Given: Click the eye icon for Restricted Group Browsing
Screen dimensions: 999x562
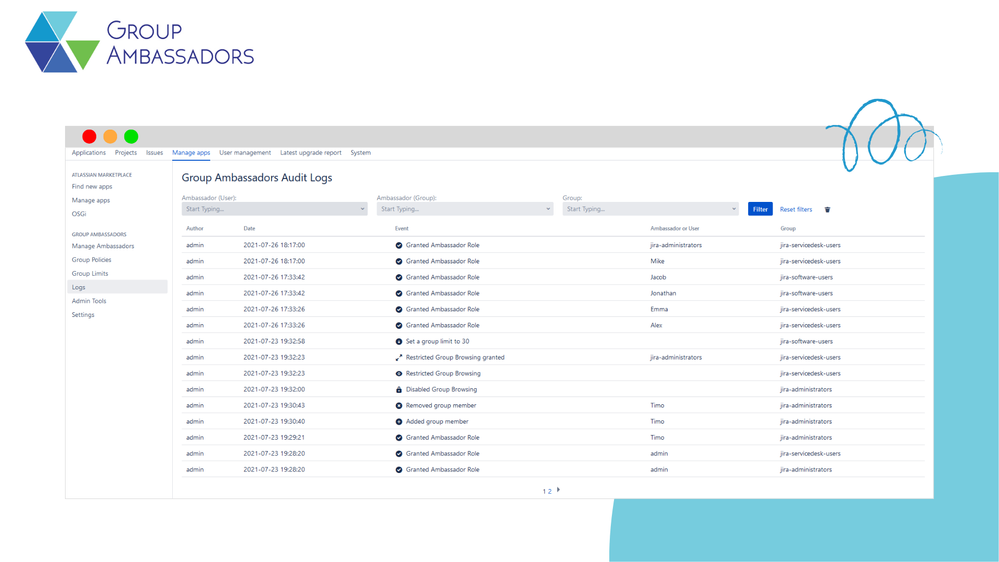Looking at the screenshot, I should 399,373.
